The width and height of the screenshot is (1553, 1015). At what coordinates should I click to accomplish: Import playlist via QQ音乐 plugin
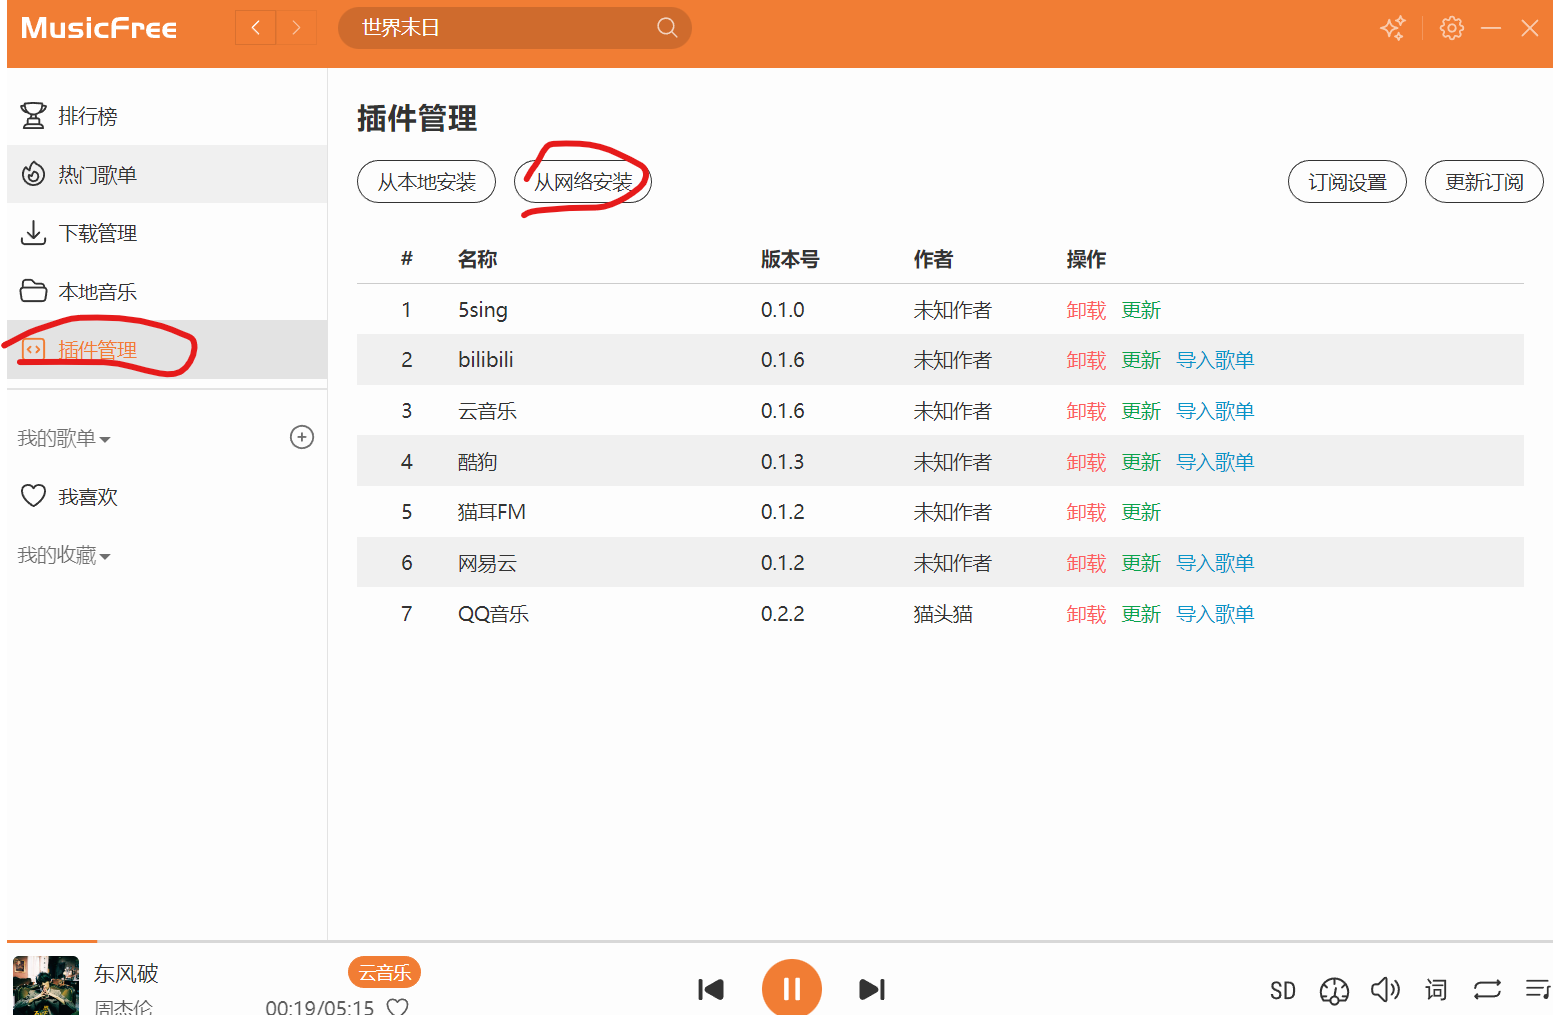(x=1215, y=614)
